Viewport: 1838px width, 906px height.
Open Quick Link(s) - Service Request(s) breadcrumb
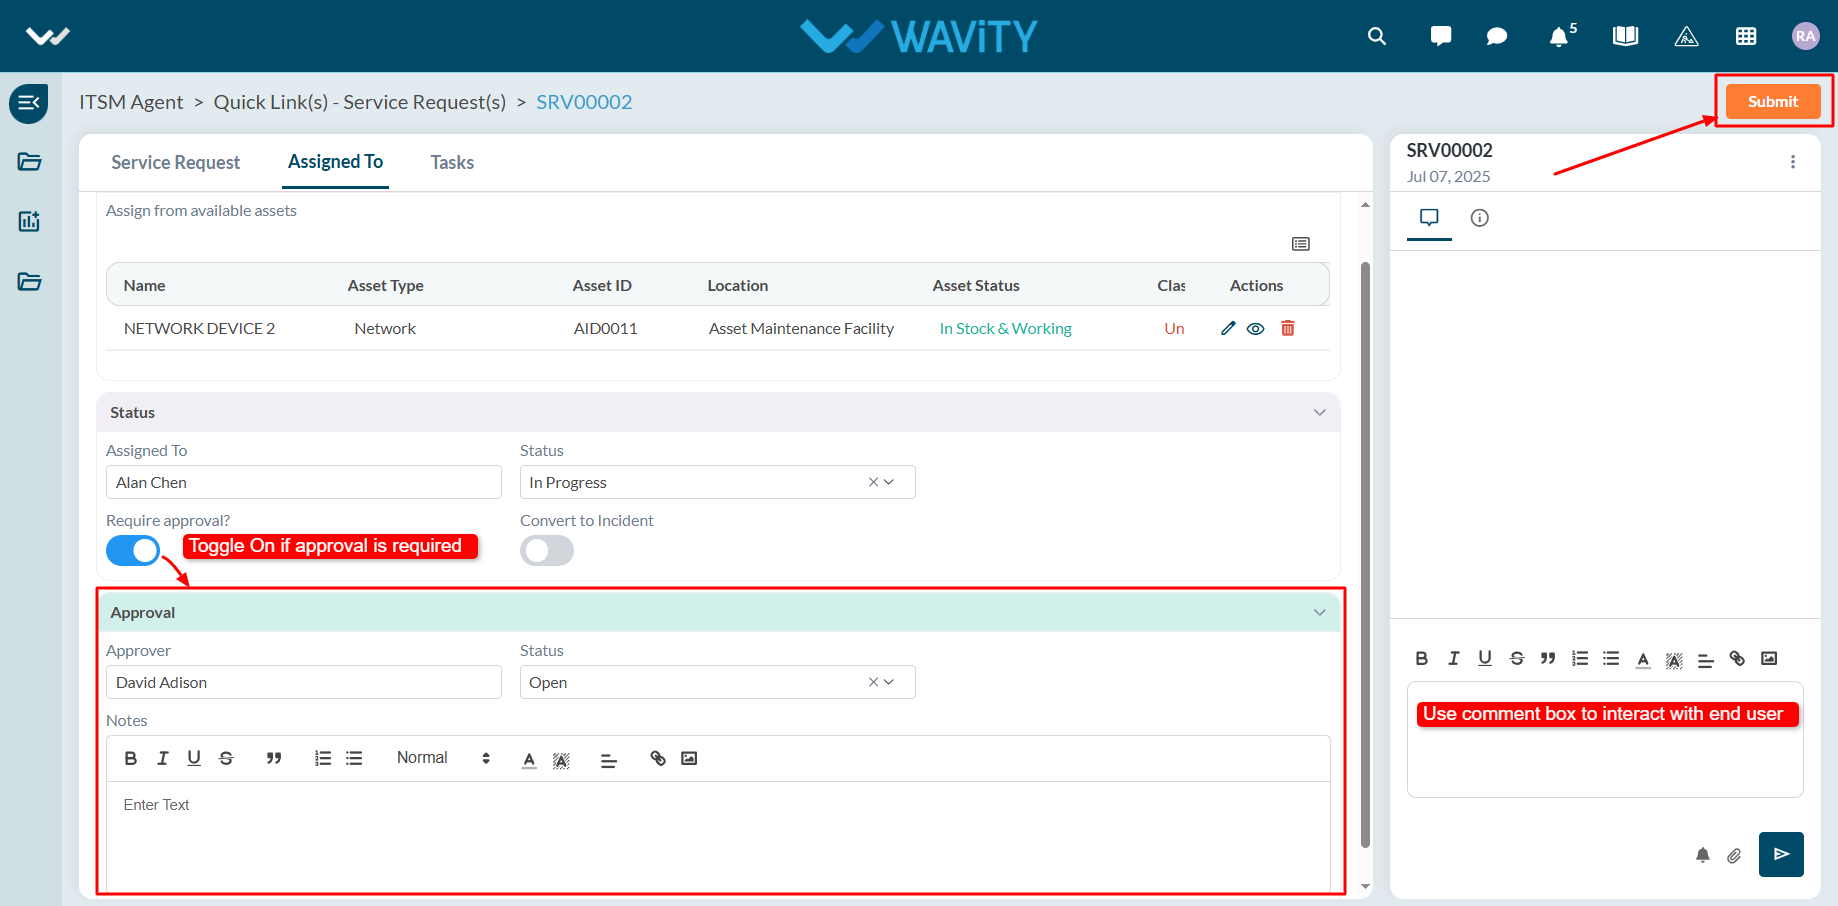pos(360,102)
